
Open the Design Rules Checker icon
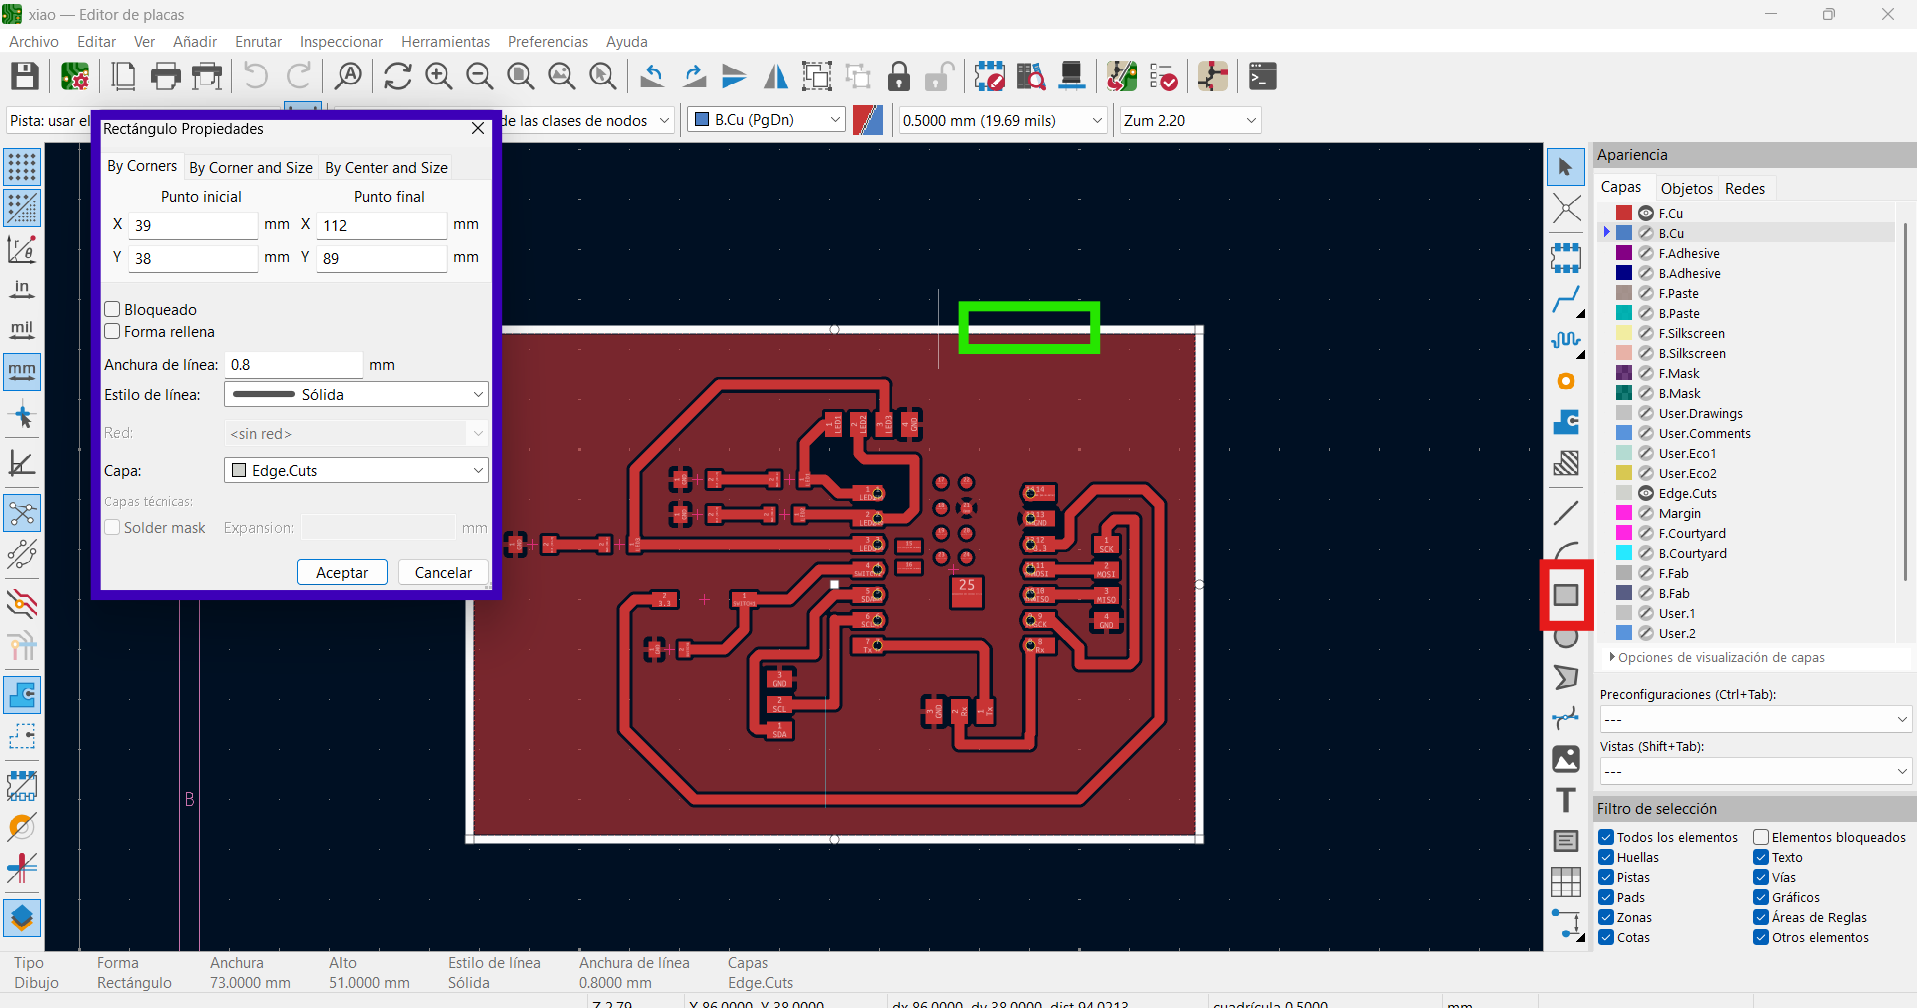[1163, 76]
